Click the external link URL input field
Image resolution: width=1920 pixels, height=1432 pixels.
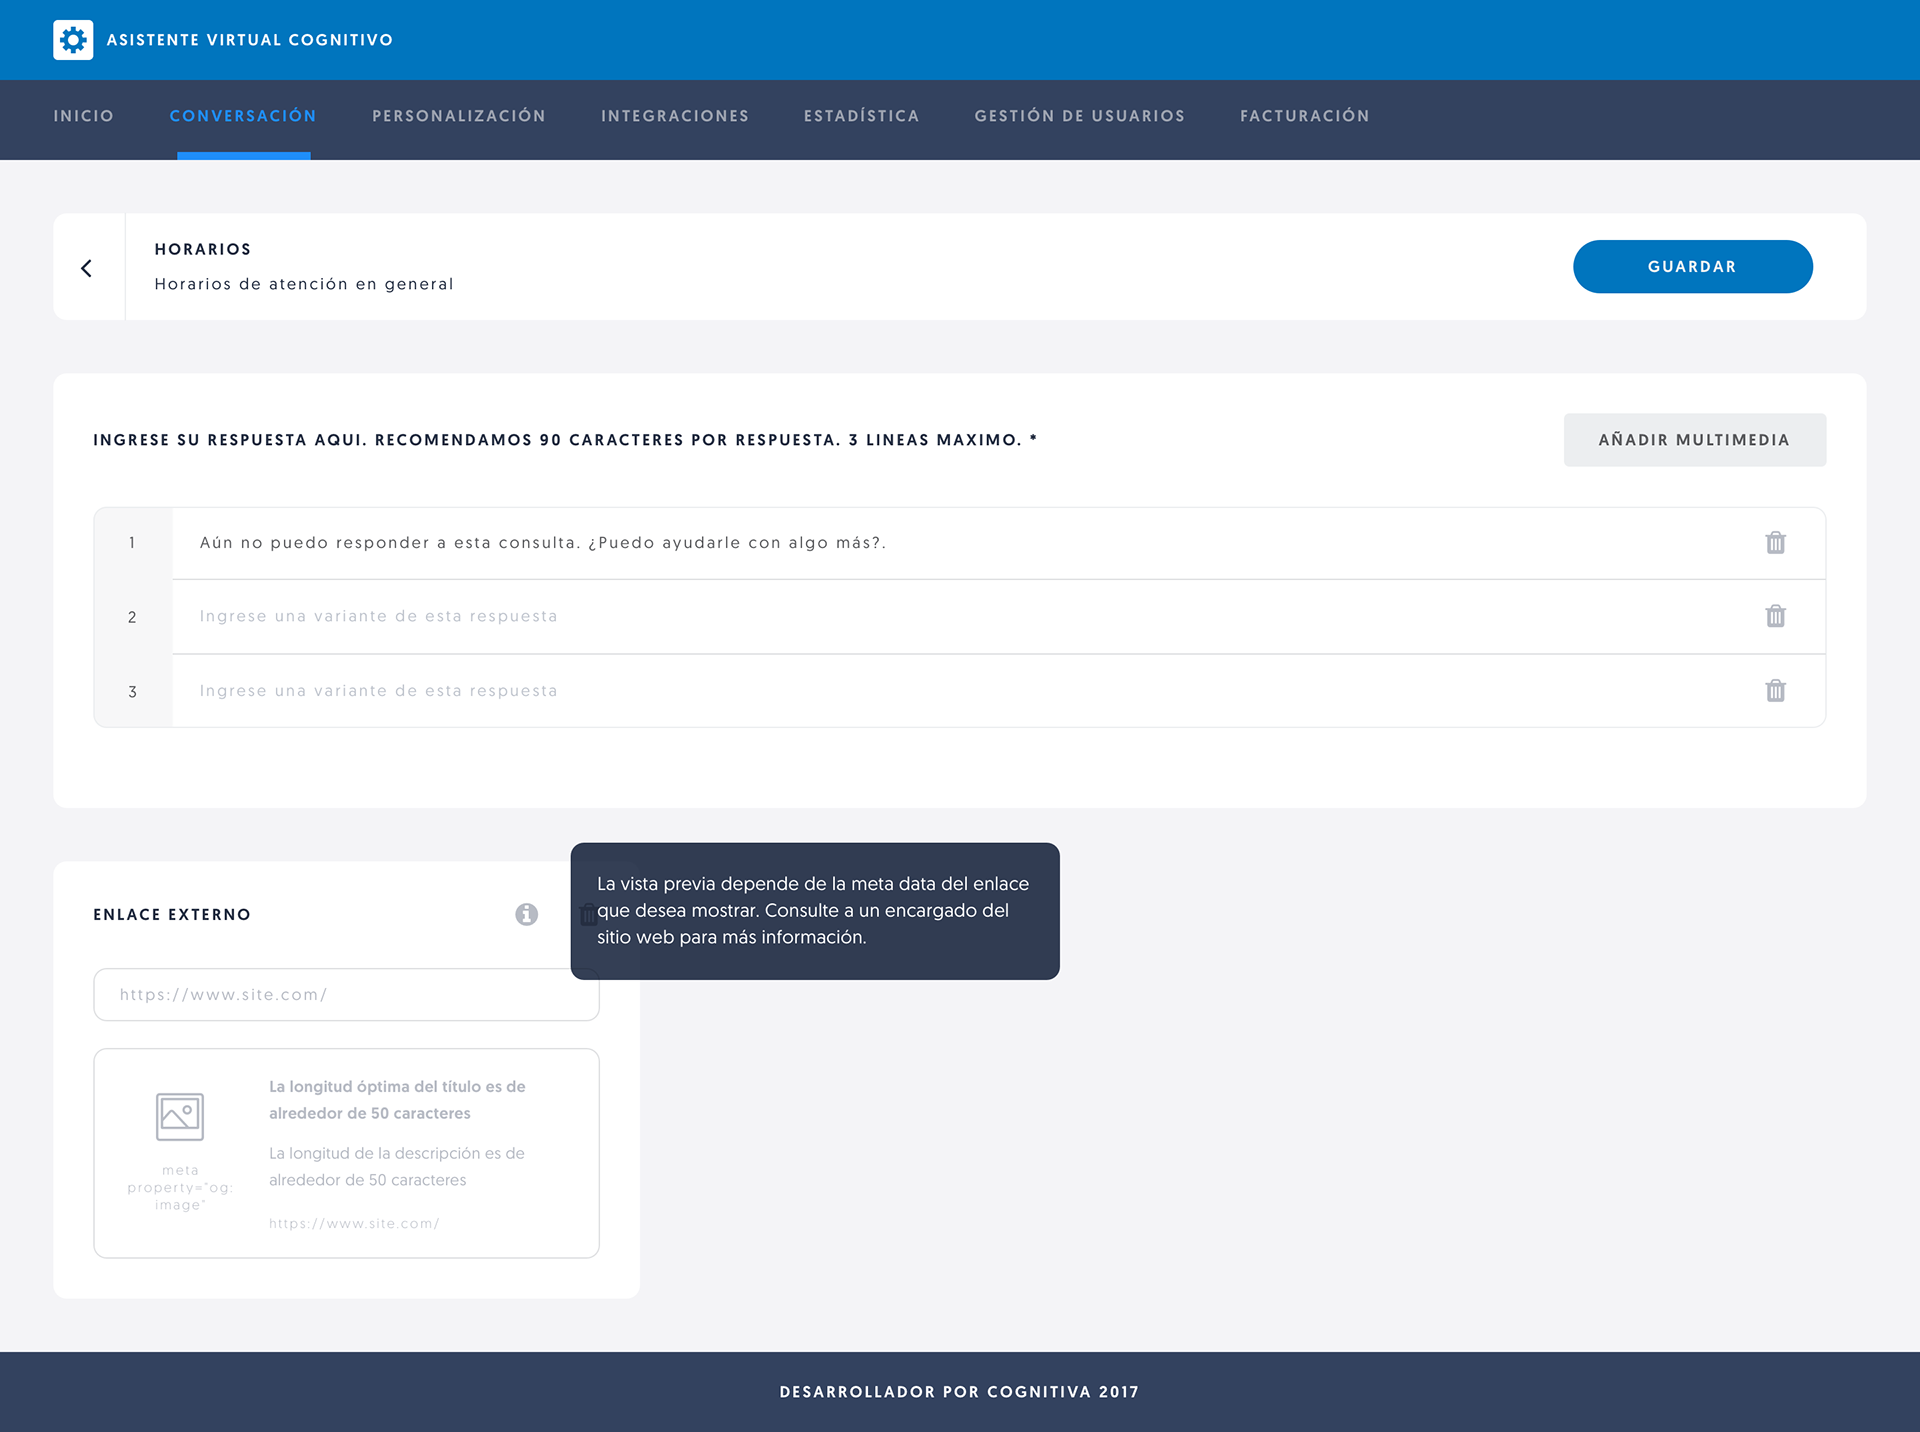coord(346,995)
